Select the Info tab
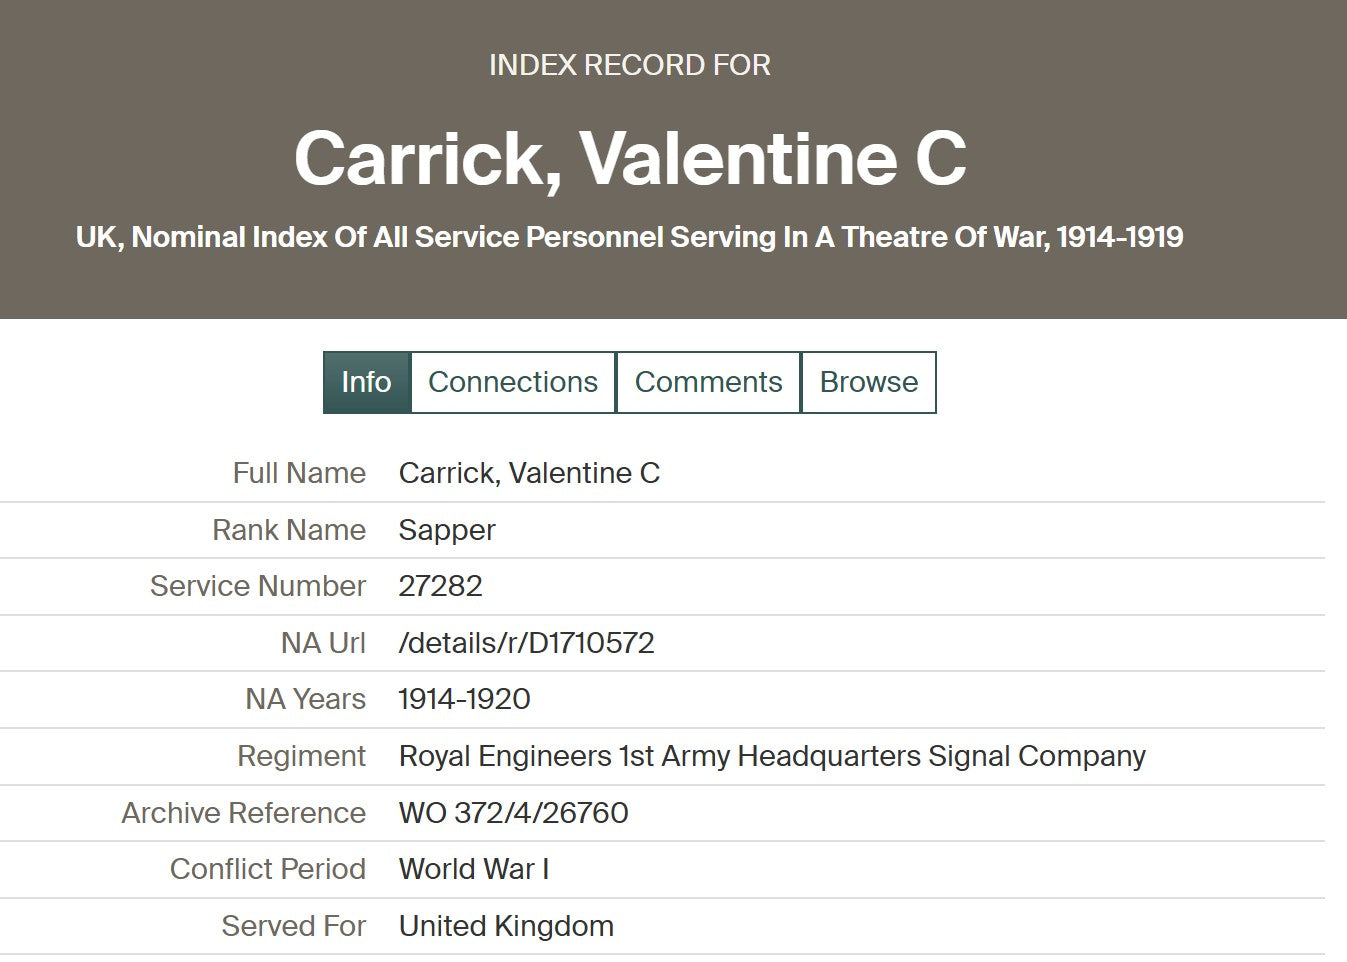Screen dimensions: 1347x962 click(x=366, y=382)
